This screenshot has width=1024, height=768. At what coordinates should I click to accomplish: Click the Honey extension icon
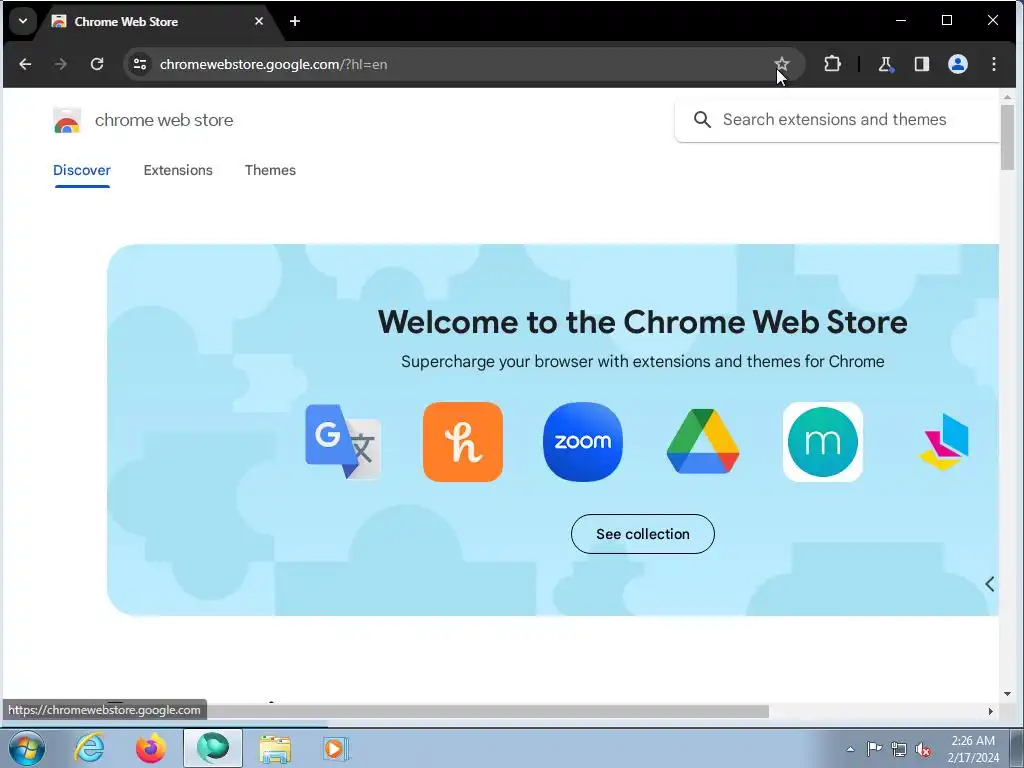463,442
